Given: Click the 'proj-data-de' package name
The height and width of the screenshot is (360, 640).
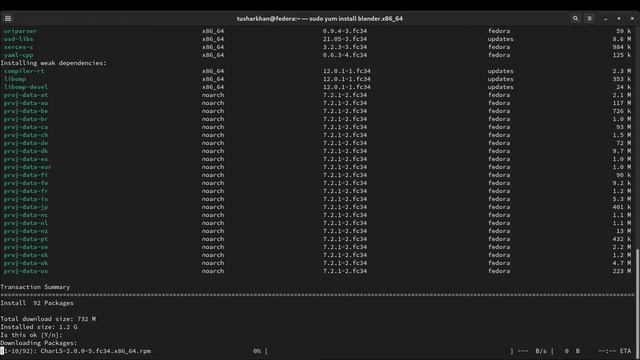Looking at the screenshot, I should pos(26,143).
